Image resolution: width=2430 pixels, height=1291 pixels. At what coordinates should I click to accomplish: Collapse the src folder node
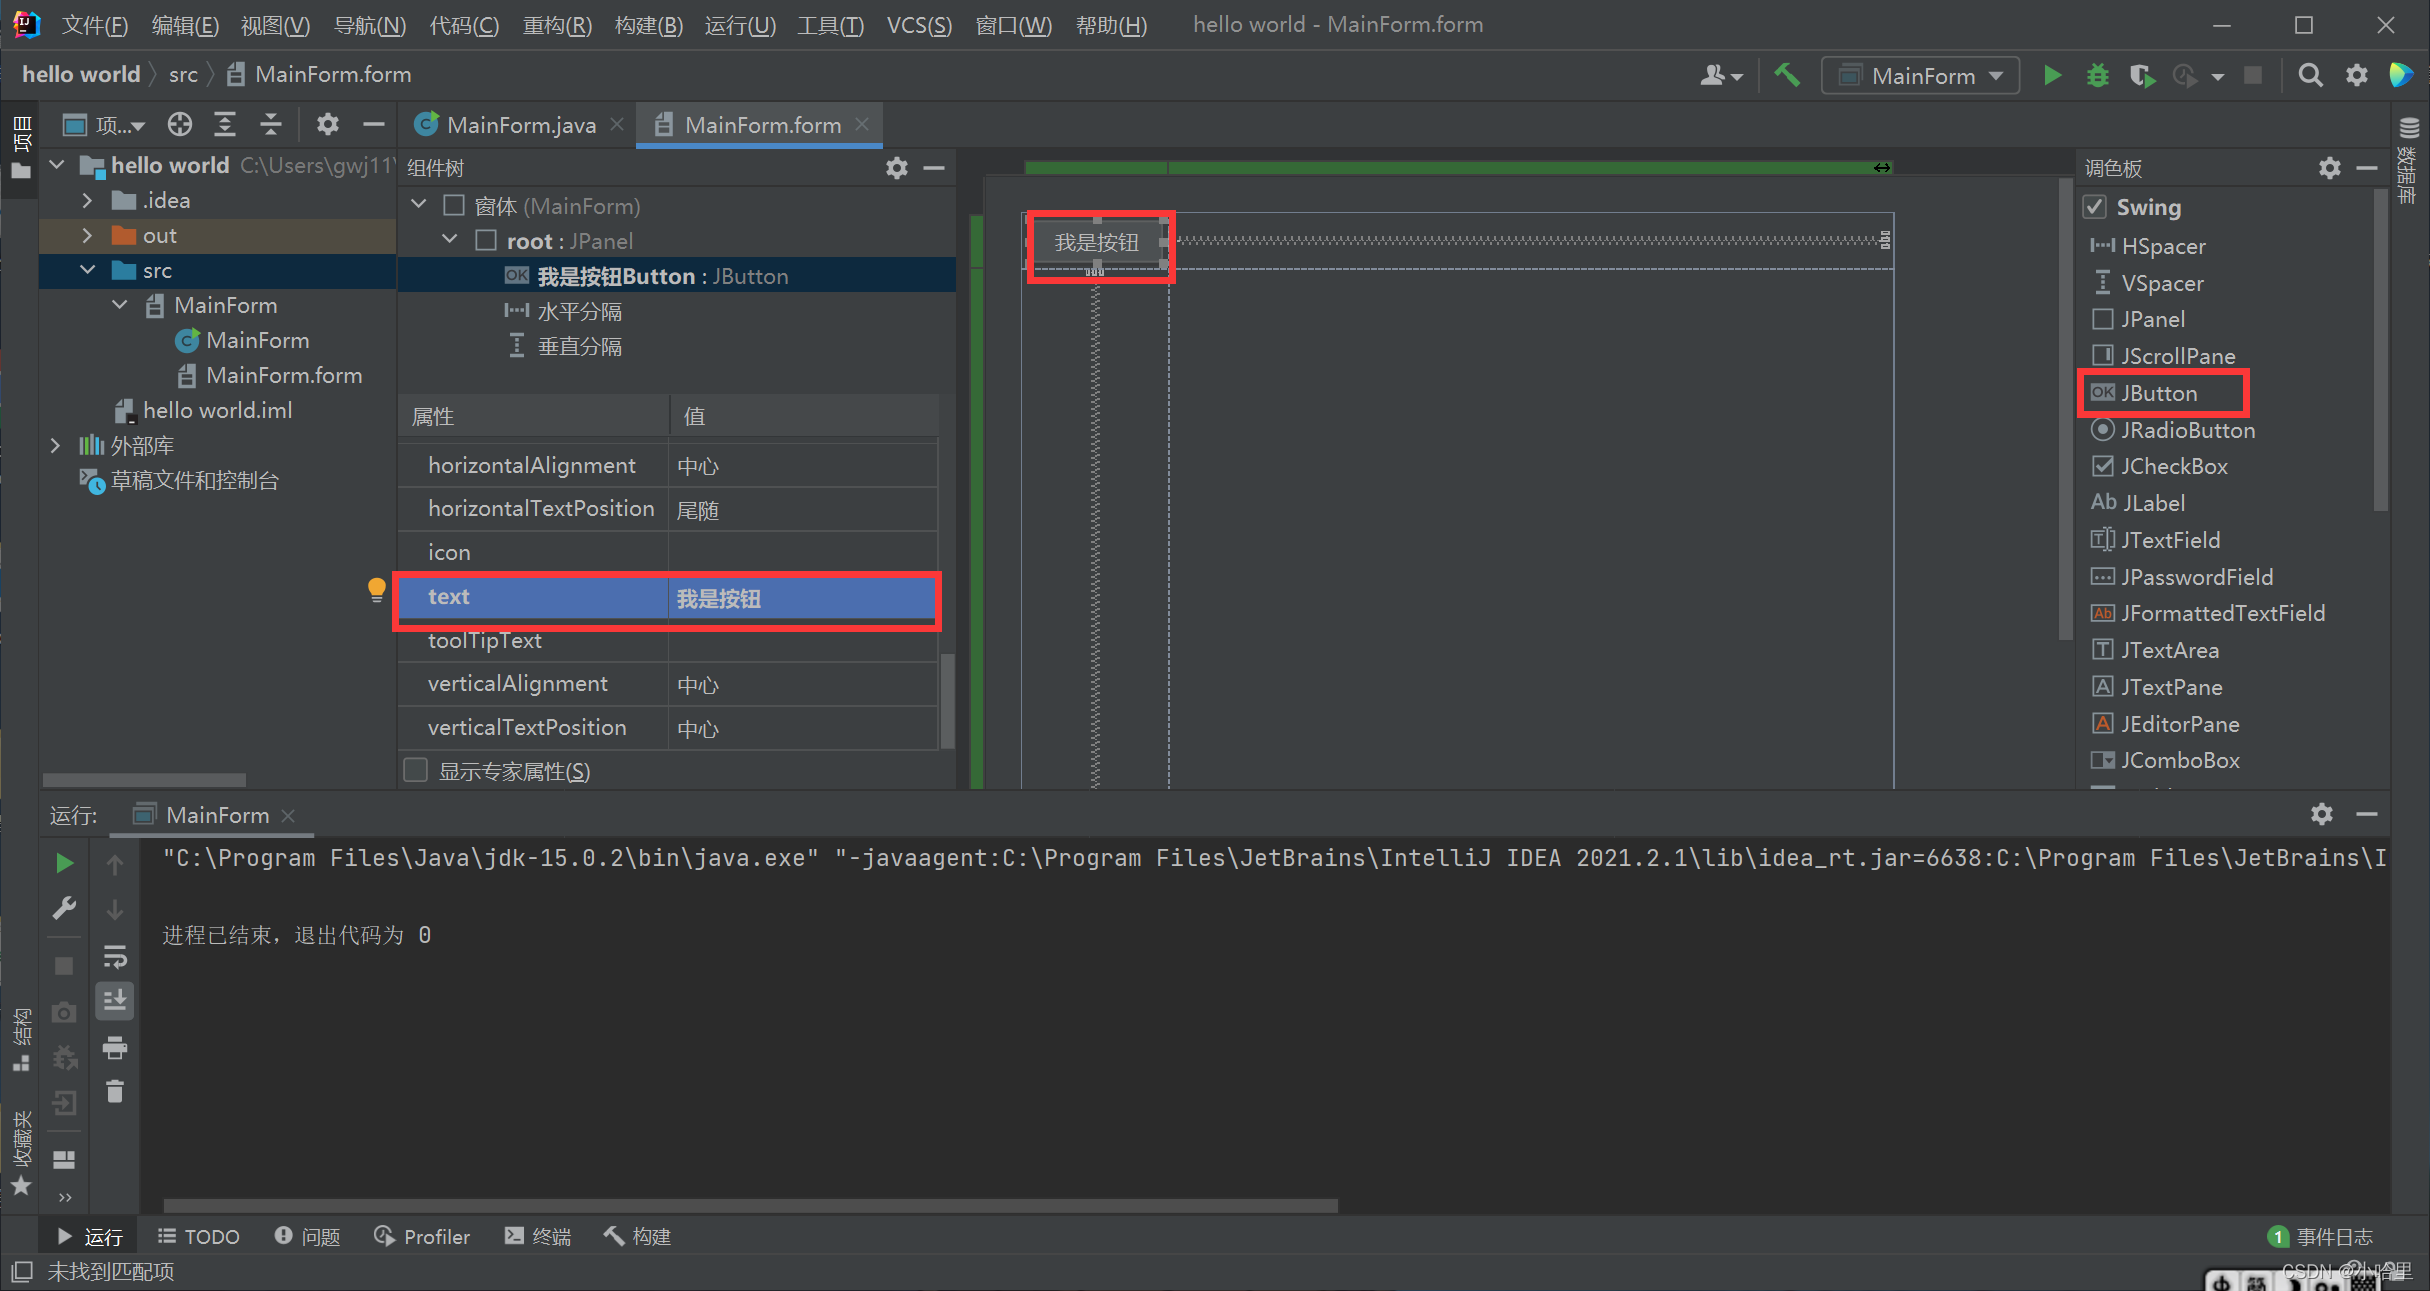pyautogui.click(x=87, y=271)
